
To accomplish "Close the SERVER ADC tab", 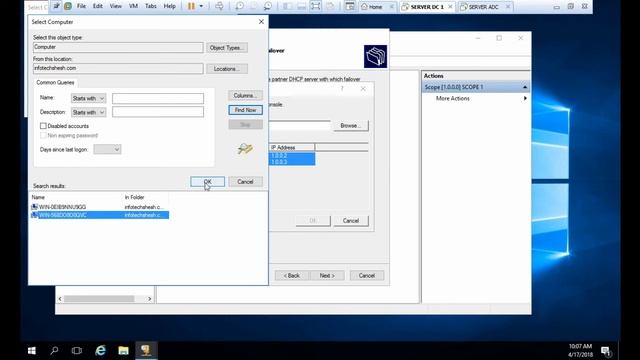I will pos(508,7).
